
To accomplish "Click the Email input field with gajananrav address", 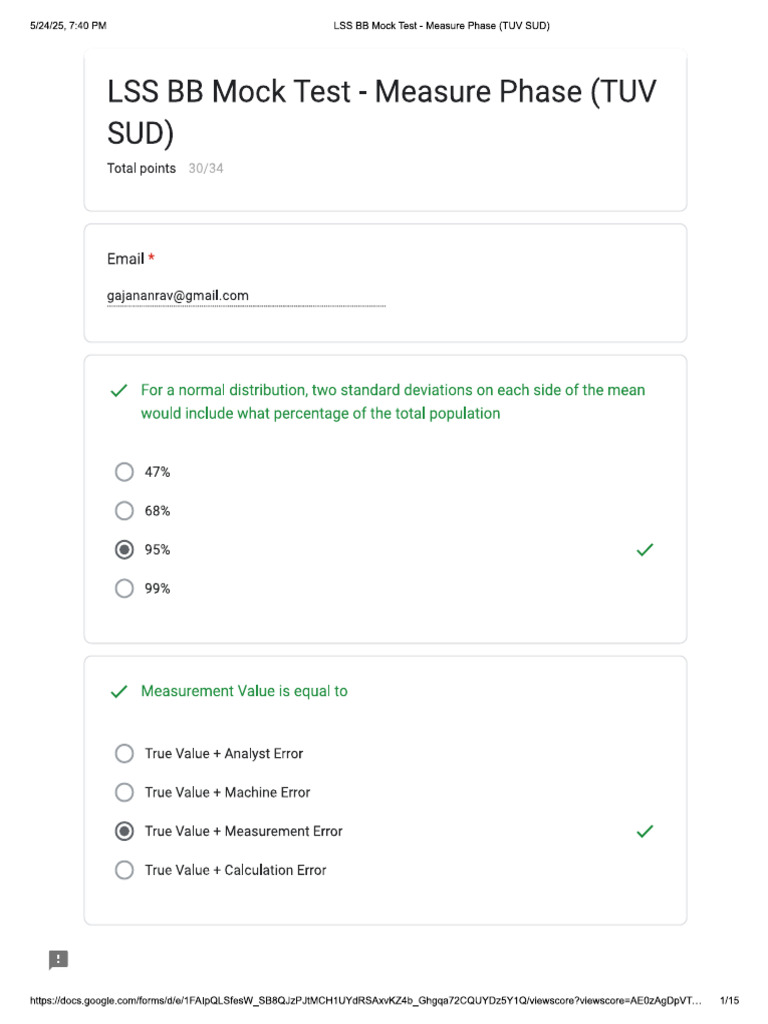I will pos(246,296).
